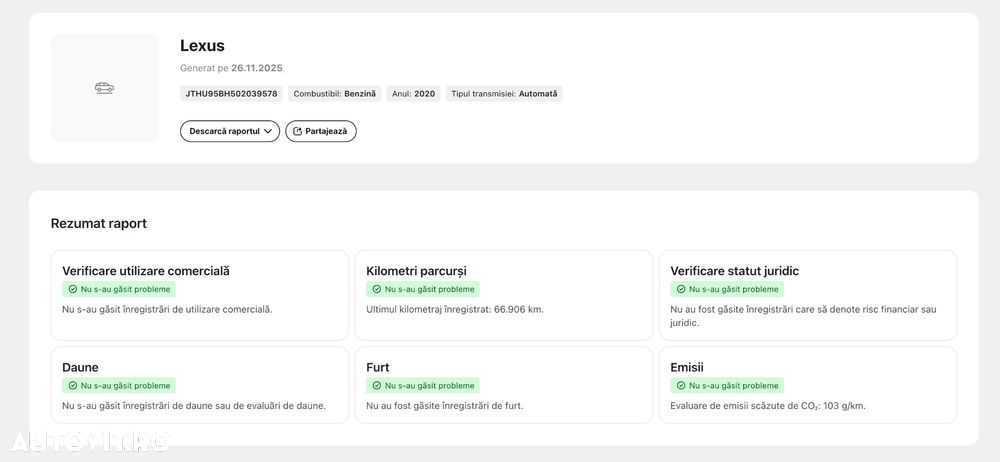Image resolution: width=1000 pixels, height=462 pixels.
Task: Click check icon under Daune
Action: coord(73,385)
